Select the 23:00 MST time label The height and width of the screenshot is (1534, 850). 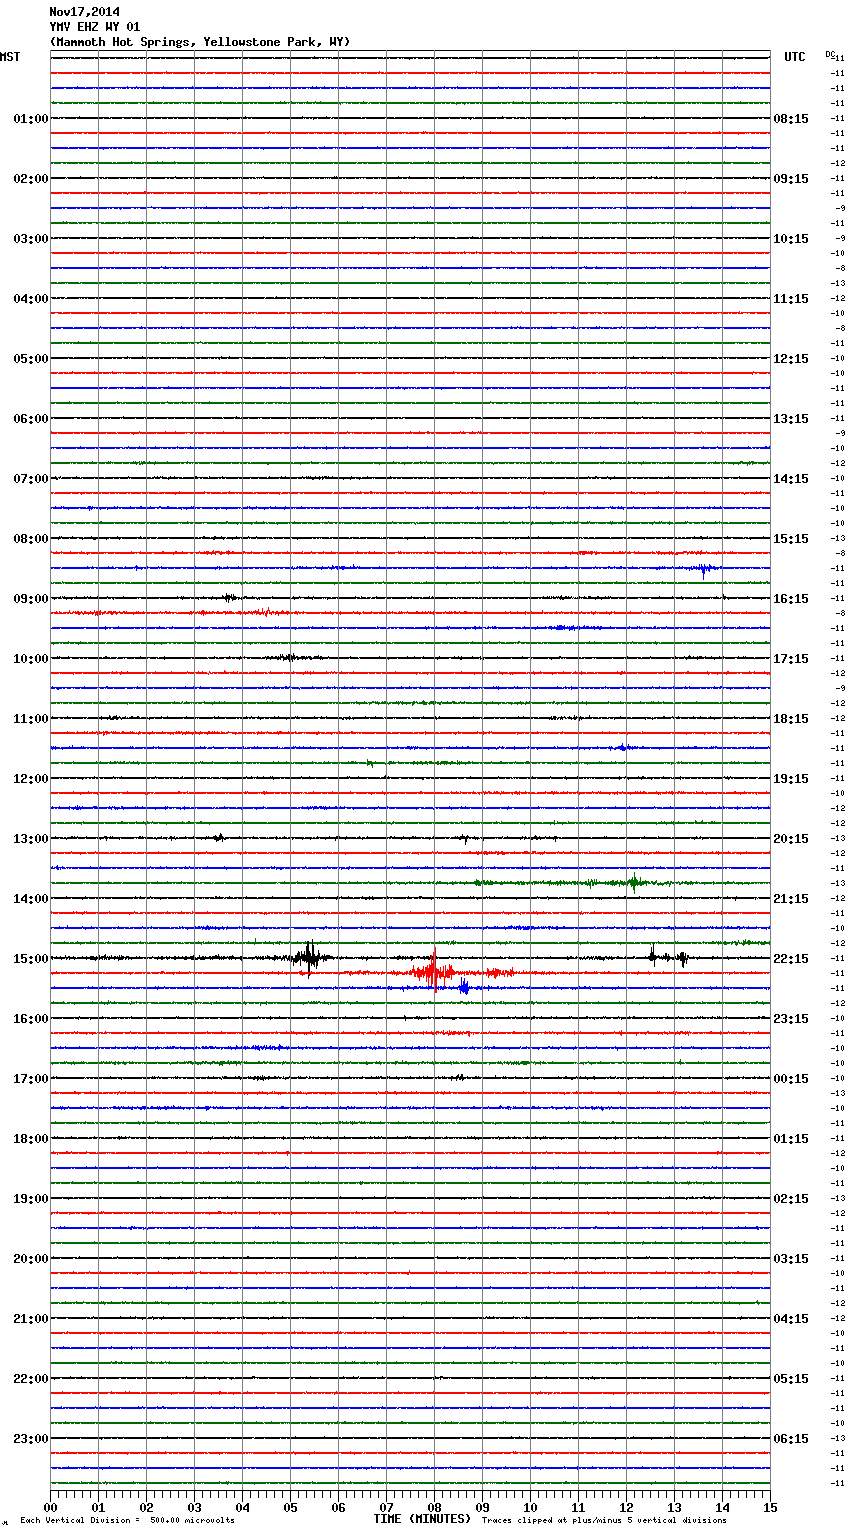point(30,1439)
